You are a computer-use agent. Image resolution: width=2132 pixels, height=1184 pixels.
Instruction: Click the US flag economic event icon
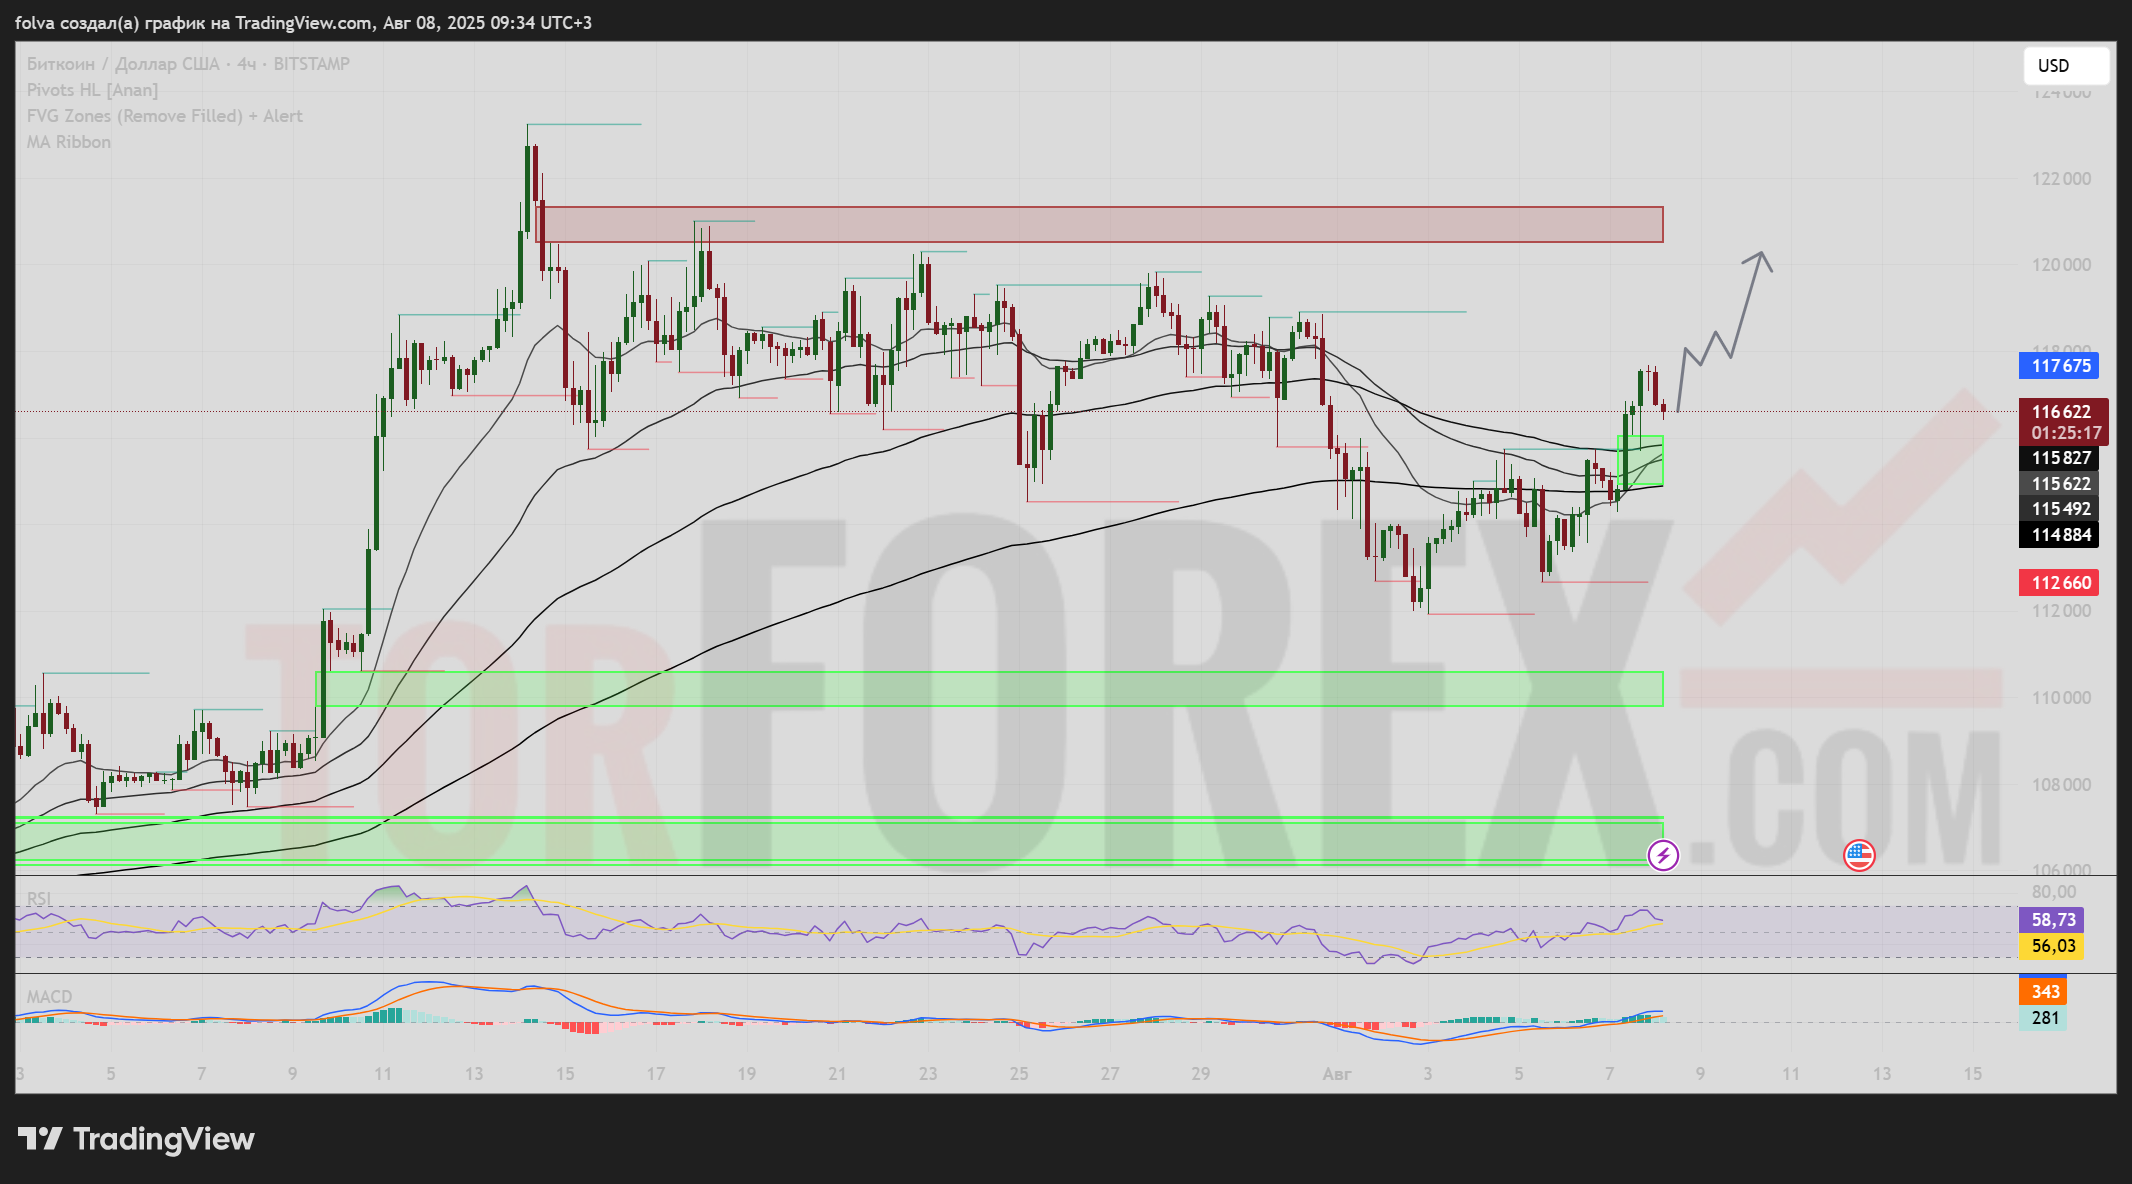pyautogui.click(x=1858, y=855)
